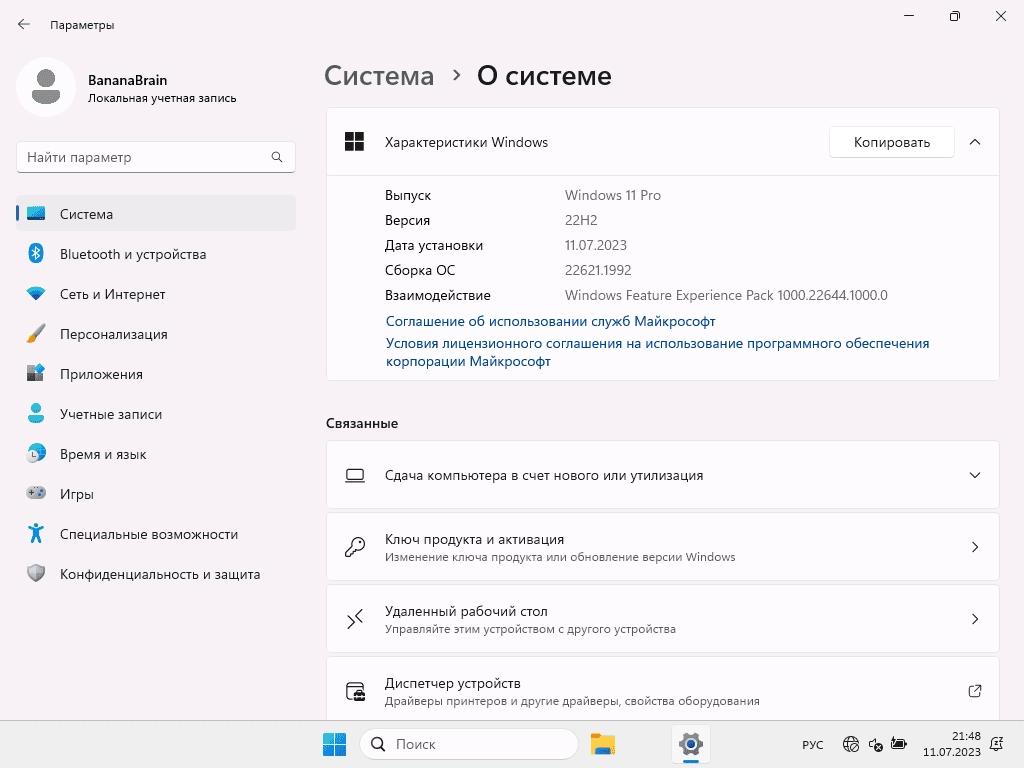The width and height of the screenshot is (1024, 768).
Task: Go to Персонализация settings
Action: [156, 334]
